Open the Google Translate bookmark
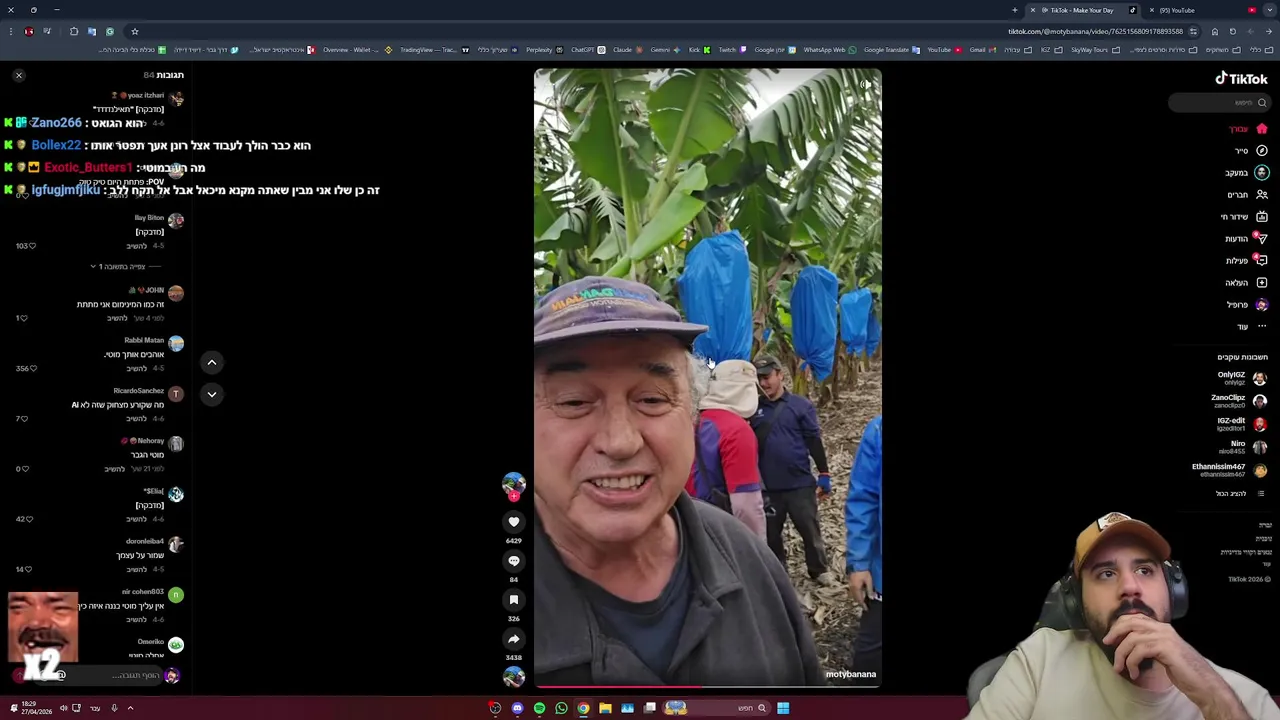1280x720 pixels. click(x=891, y=50)
